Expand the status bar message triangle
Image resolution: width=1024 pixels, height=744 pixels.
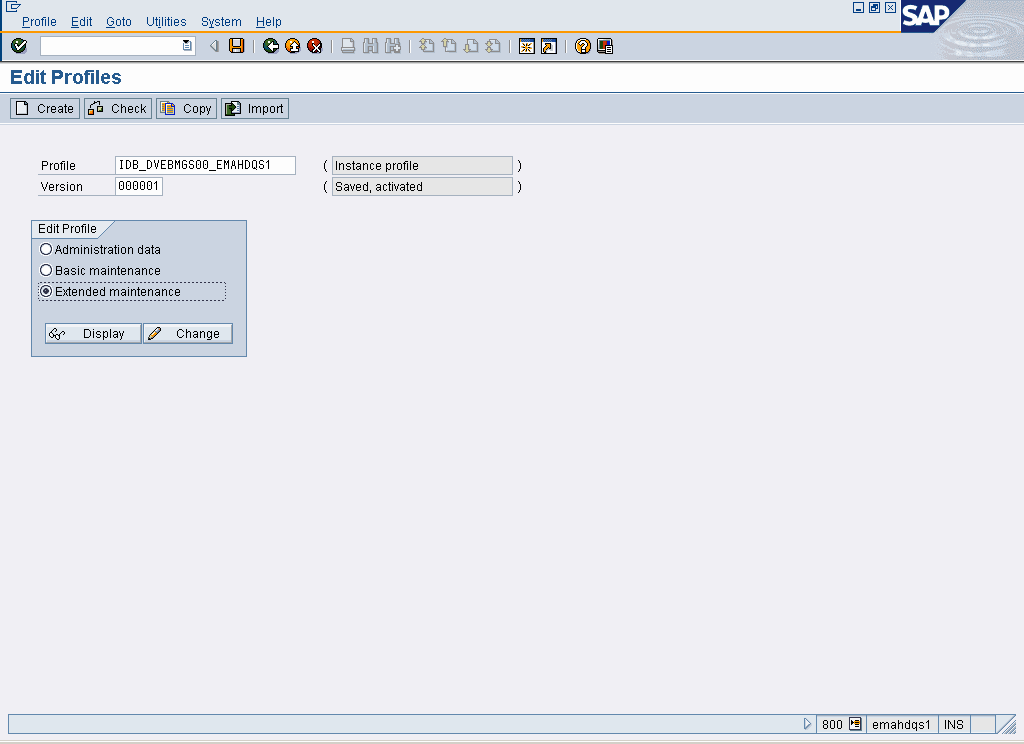click(x=808, y=724)
